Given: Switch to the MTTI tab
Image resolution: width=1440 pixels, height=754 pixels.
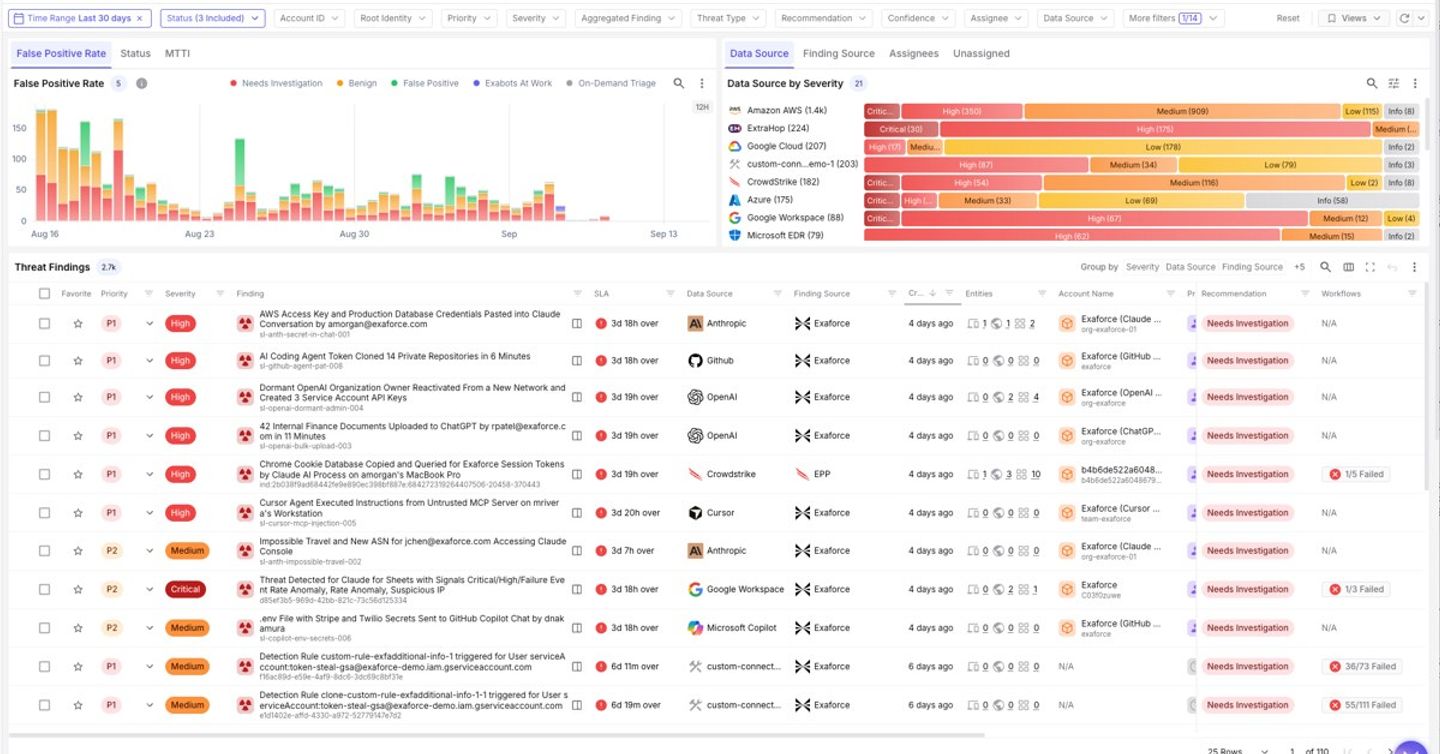Looking at the screenshot, I should pyautogui.click(x=177, y=53).
